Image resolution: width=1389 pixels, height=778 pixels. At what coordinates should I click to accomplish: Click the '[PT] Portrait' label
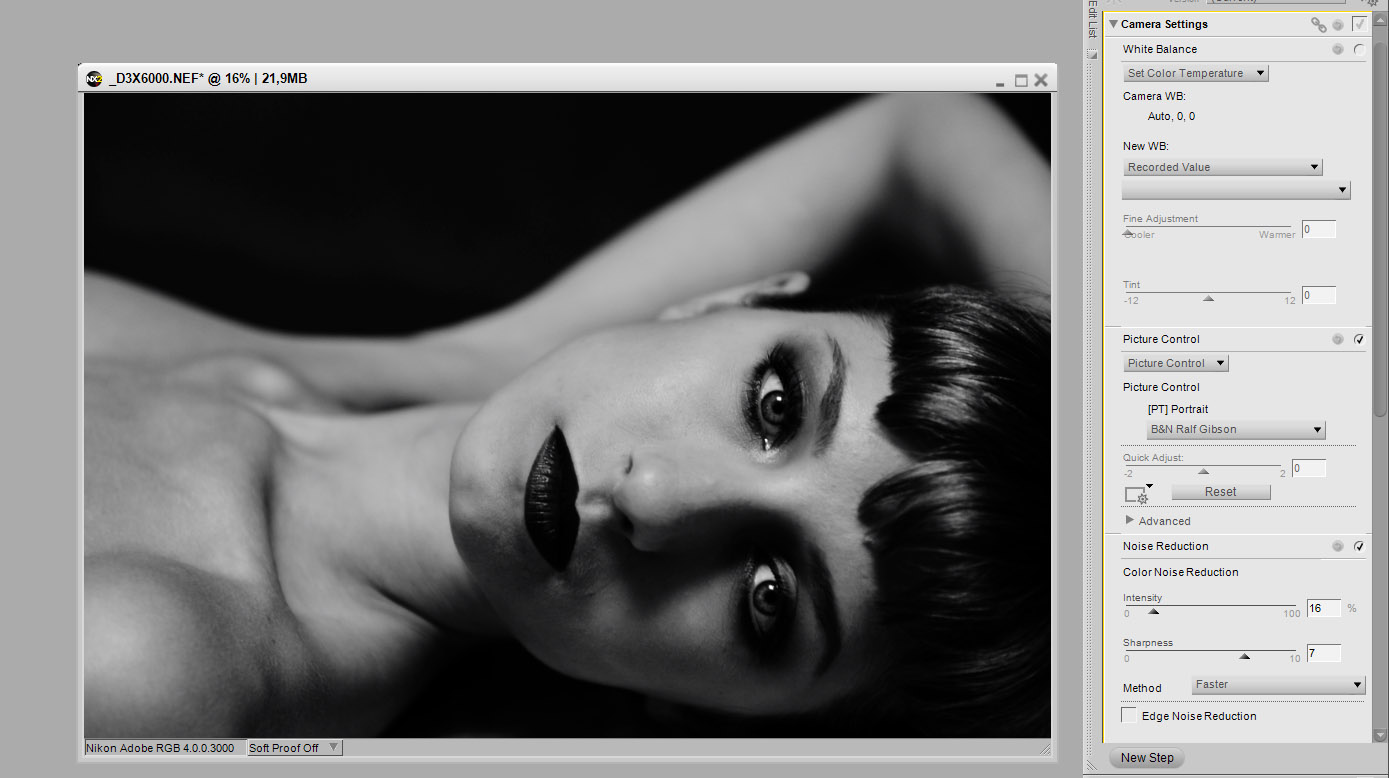(1178, 409)
